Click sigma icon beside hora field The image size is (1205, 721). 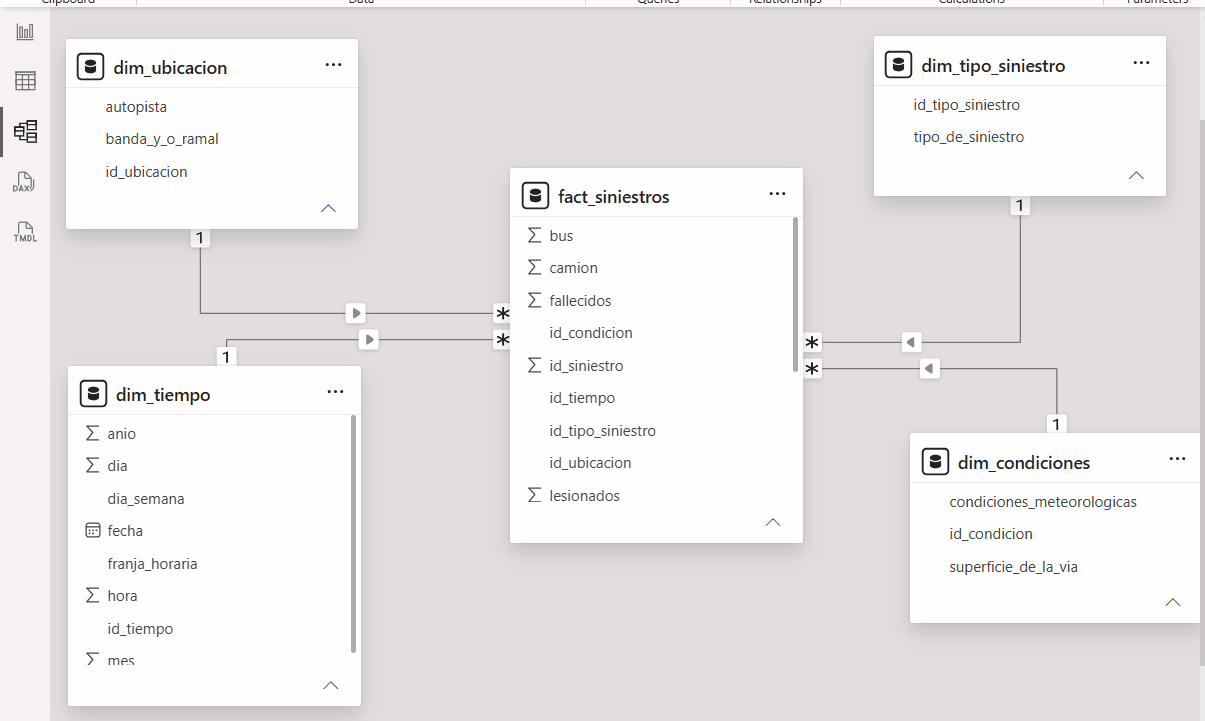click(x=92, y=596)
